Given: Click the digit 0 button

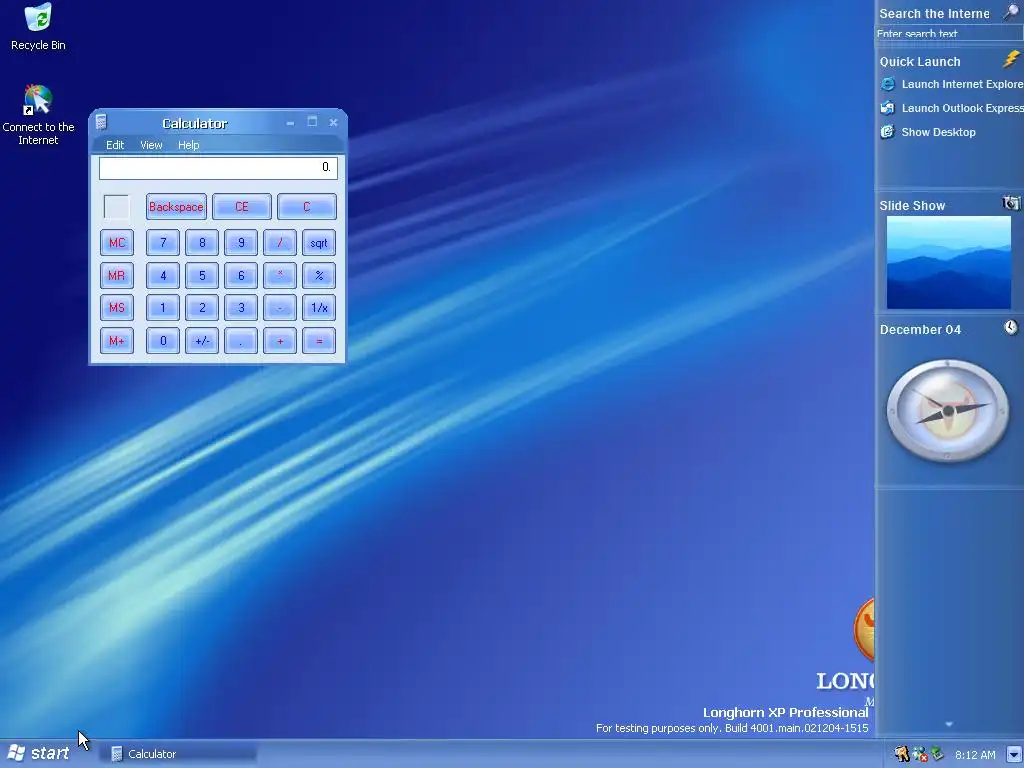Looking at the screenshot, I should coord(163,340).
